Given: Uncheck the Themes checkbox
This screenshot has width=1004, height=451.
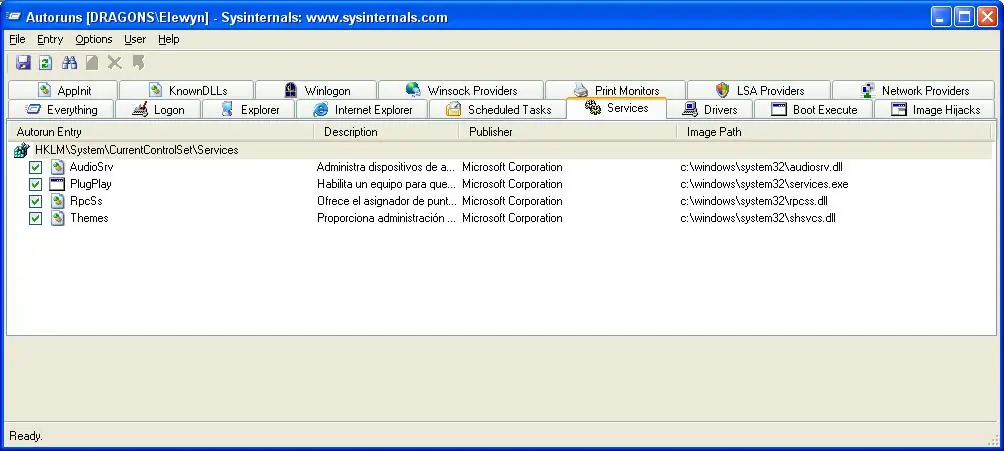Looking at the screenshot, I should tap(35, 218).
